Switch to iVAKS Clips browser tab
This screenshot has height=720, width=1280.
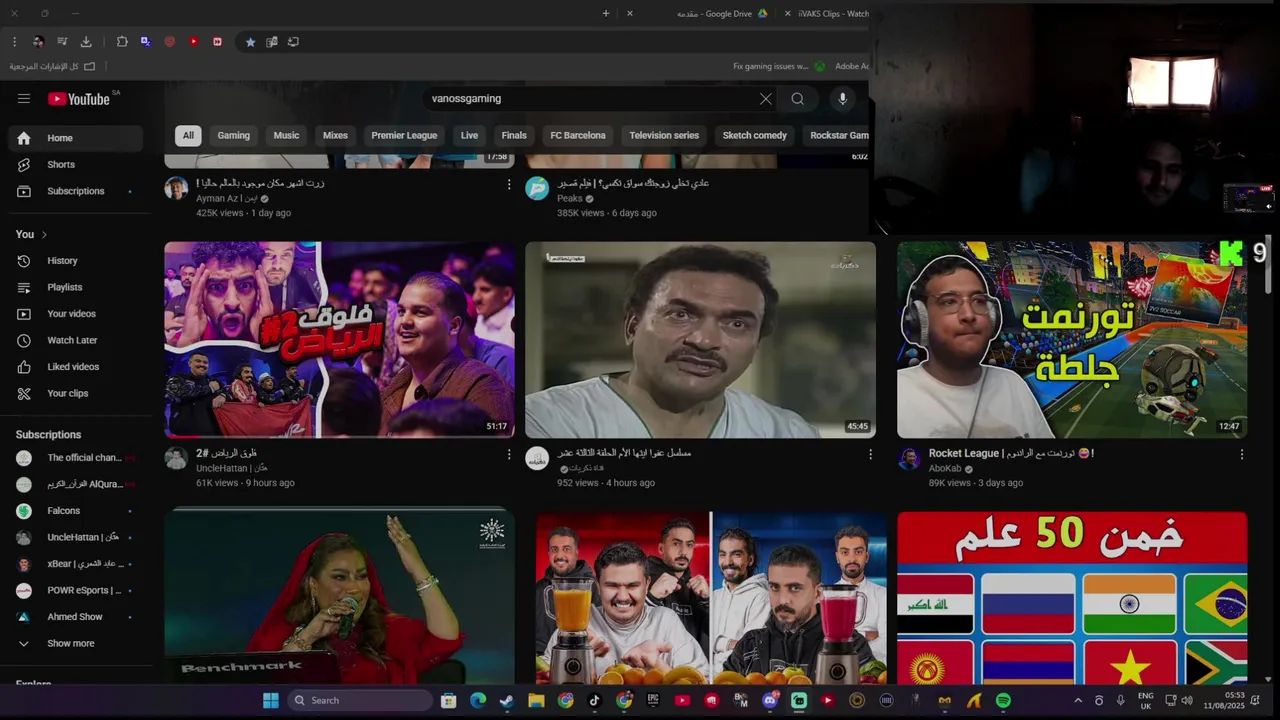(834, 14)
